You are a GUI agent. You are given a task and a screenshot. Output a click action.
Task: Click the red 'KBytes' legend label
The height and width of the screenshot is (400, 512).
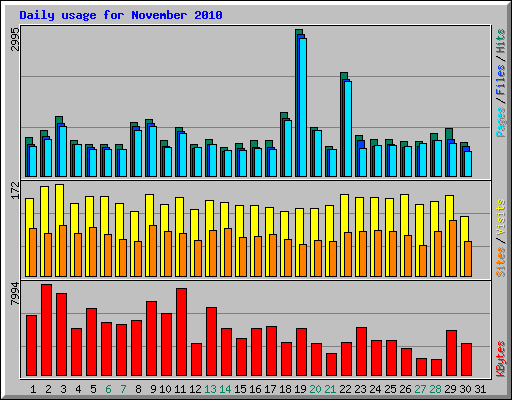tap(500, 359)
